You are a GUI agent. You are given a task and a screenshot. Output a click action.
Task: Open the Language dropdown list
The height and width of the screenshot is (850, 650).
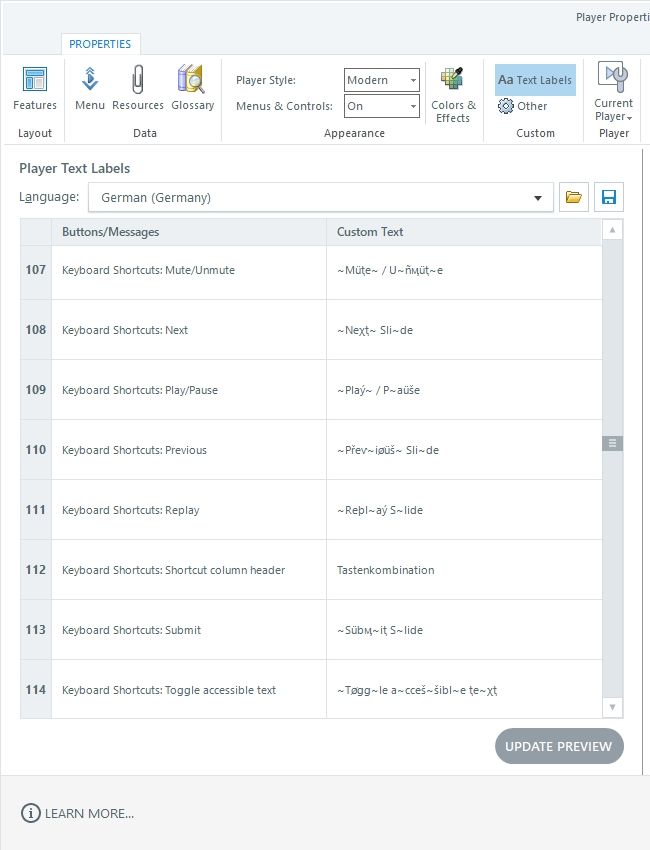click(x=320, y=197)
